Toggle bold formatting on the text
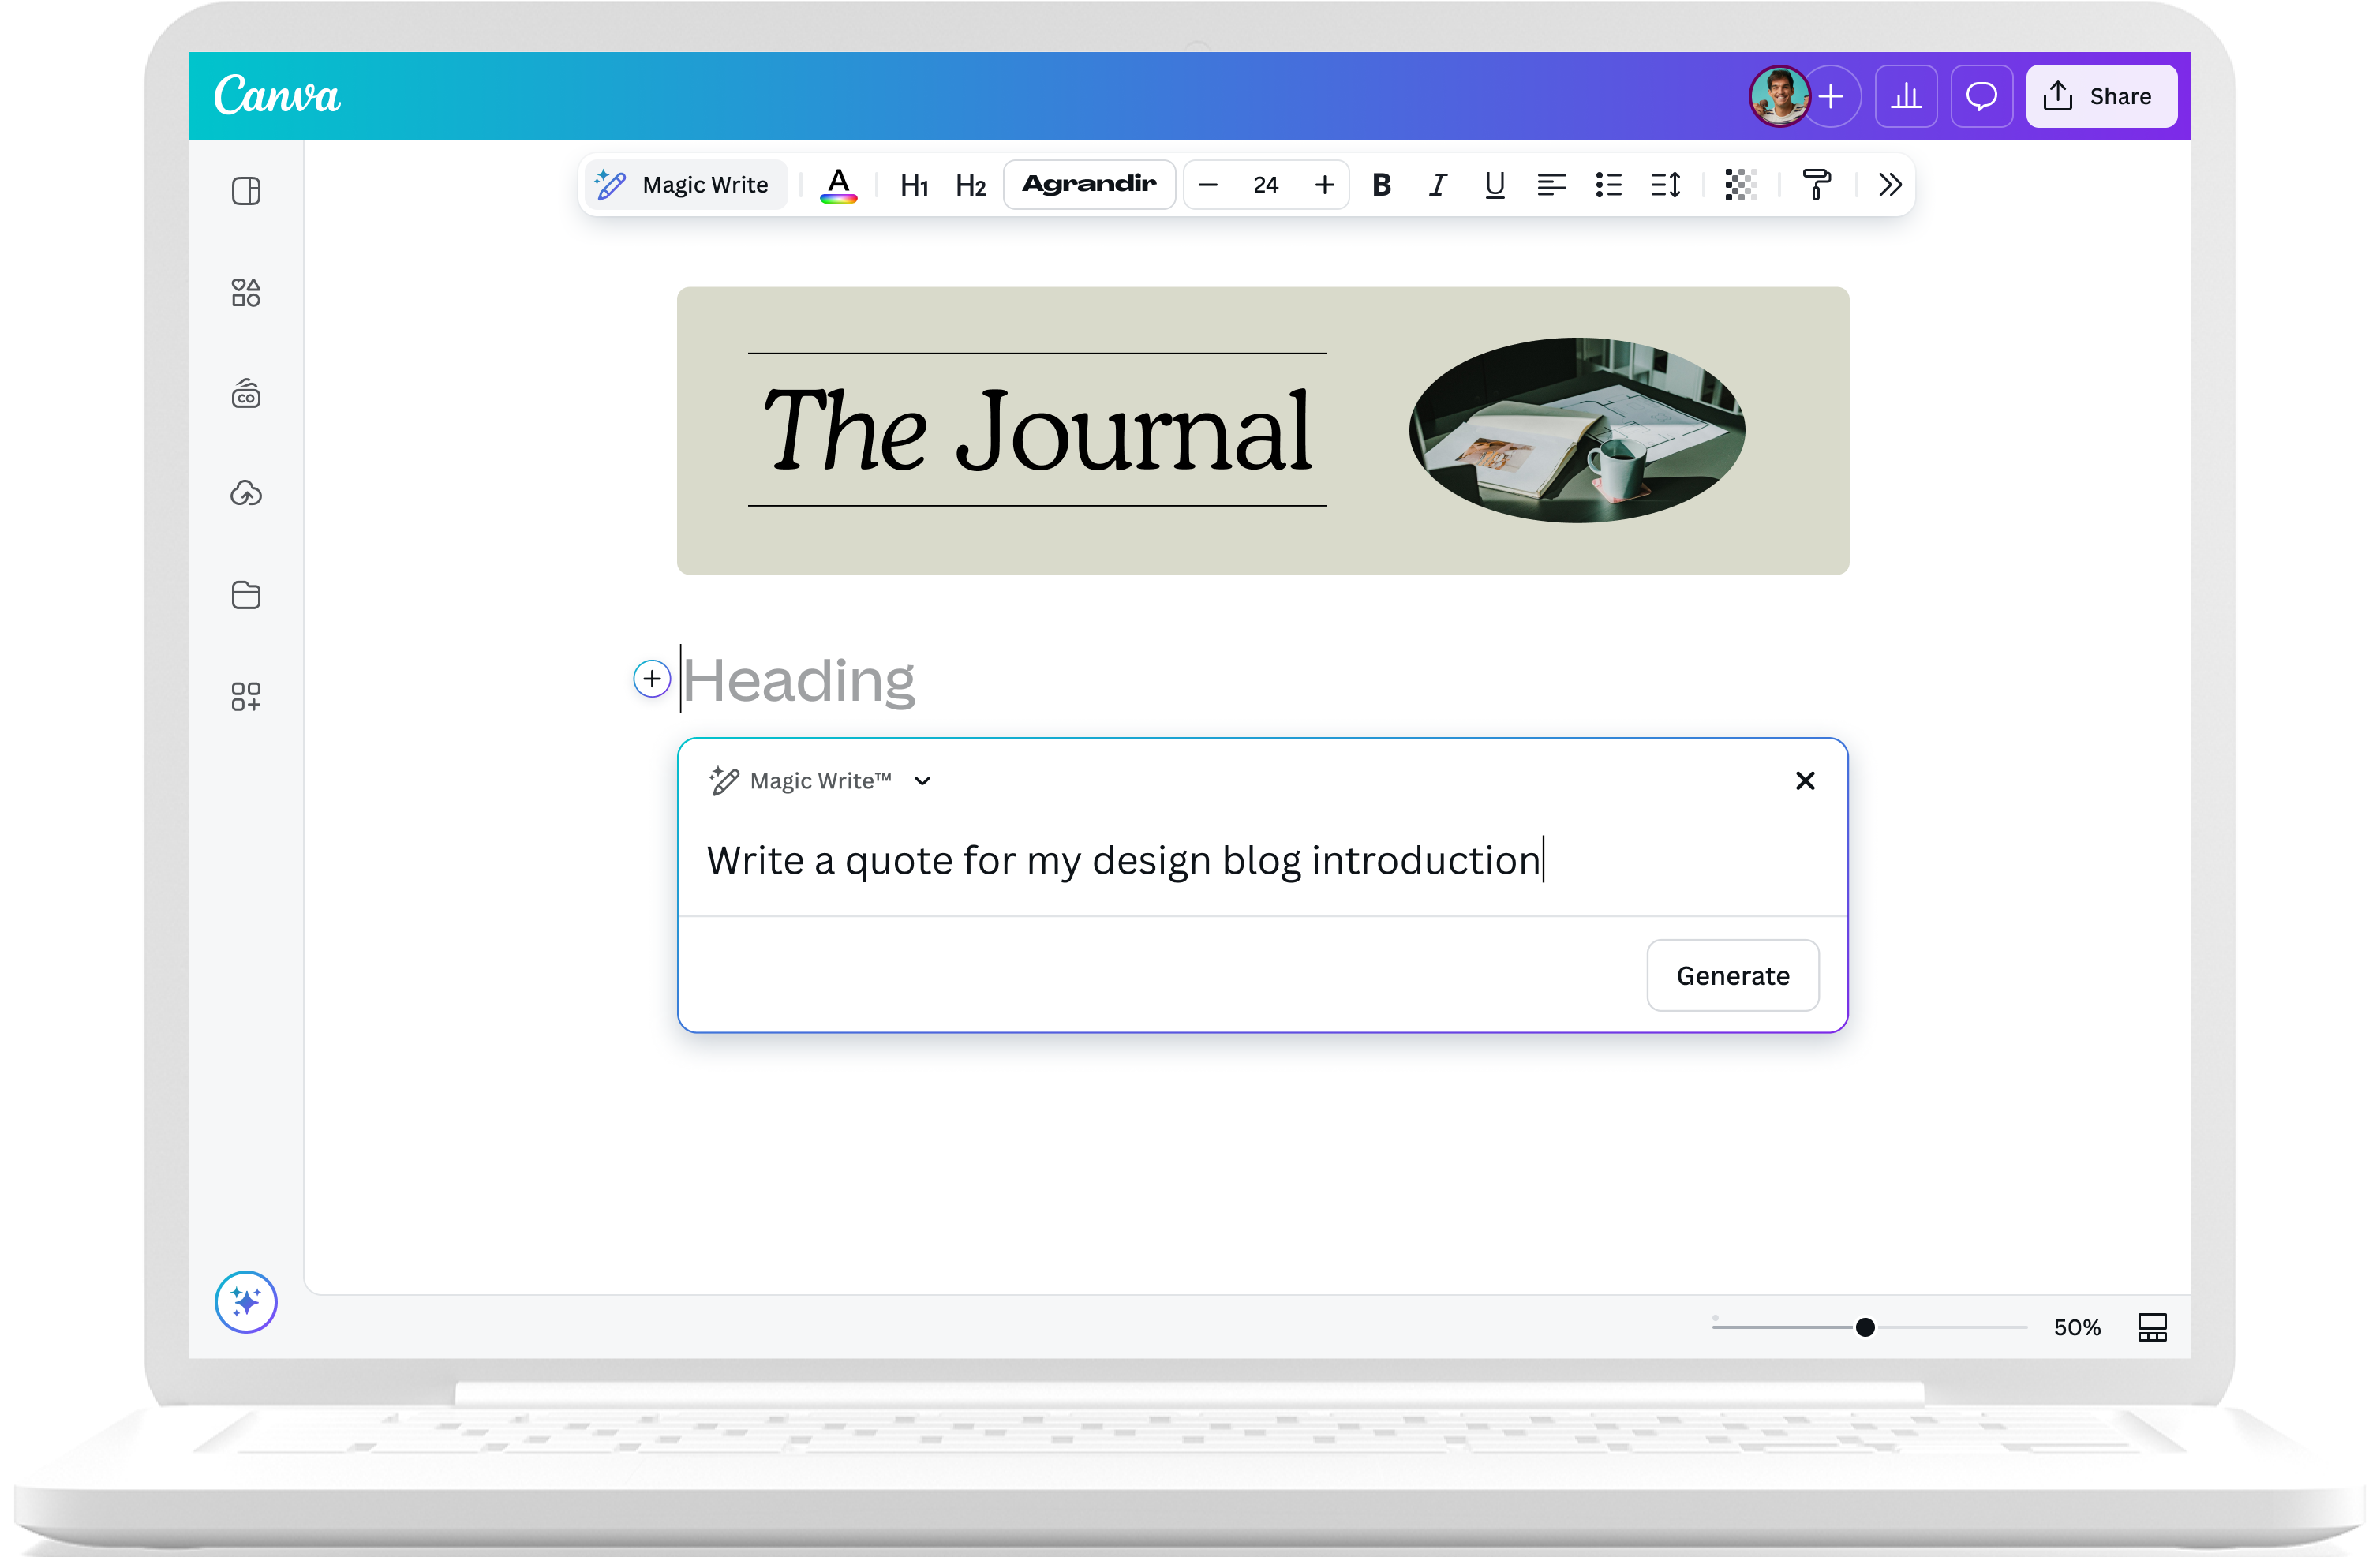 [1382, 184]
